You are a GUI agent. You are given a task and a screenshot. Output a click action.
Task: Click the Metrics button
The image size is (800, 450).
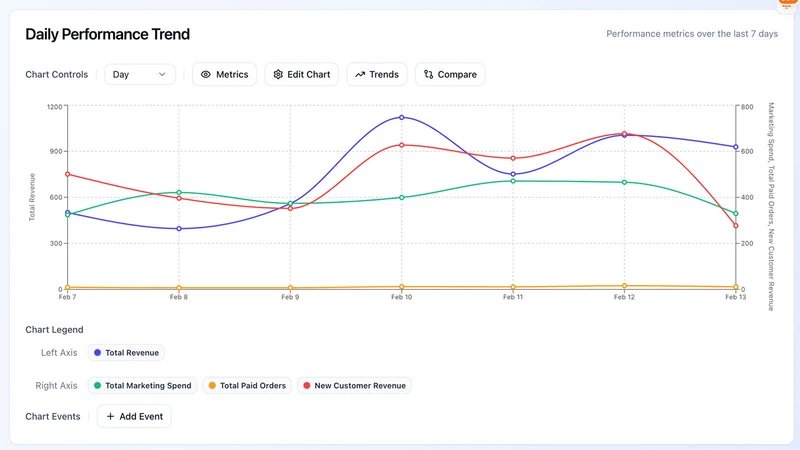tap(224, 74)
